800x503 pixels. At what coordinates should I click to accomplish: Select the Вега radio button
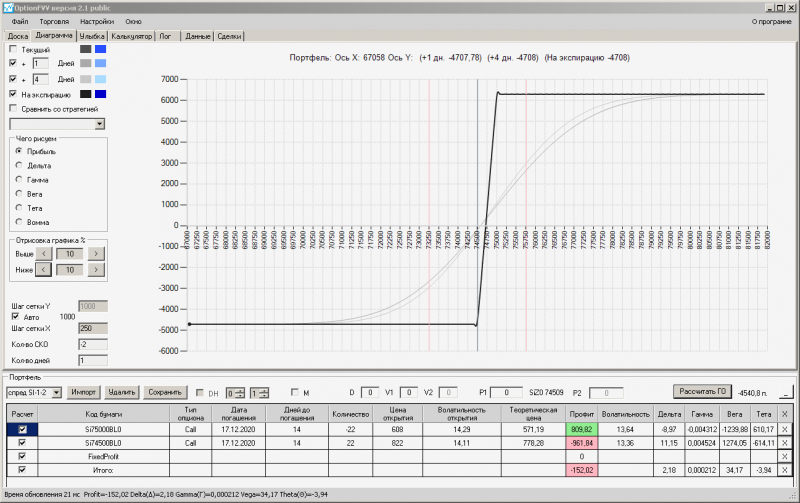[19, 194]
